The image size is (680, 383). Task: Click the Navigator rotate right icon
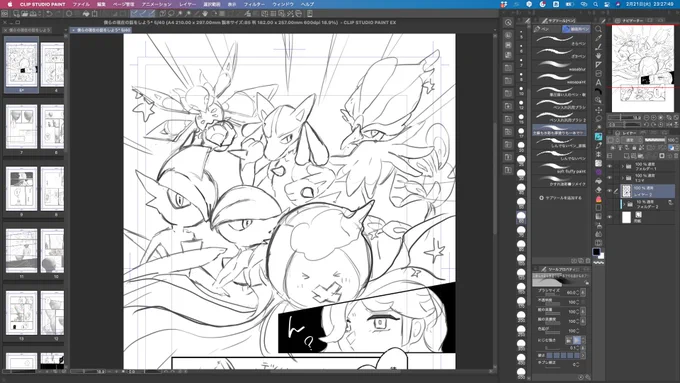(x=654, y=124)
